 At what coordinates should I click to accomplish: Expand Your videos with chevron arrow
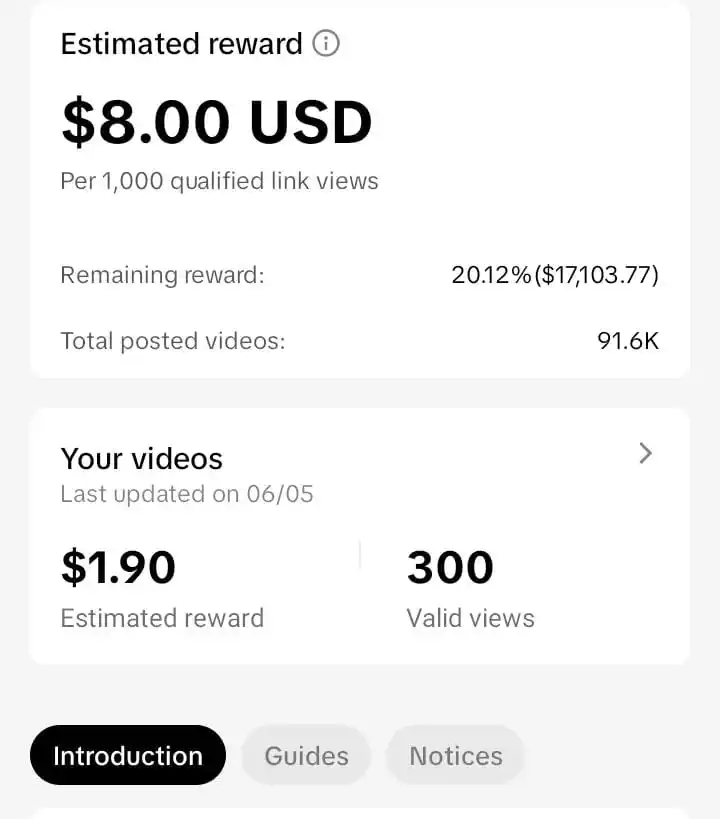[x=646, y=453]
